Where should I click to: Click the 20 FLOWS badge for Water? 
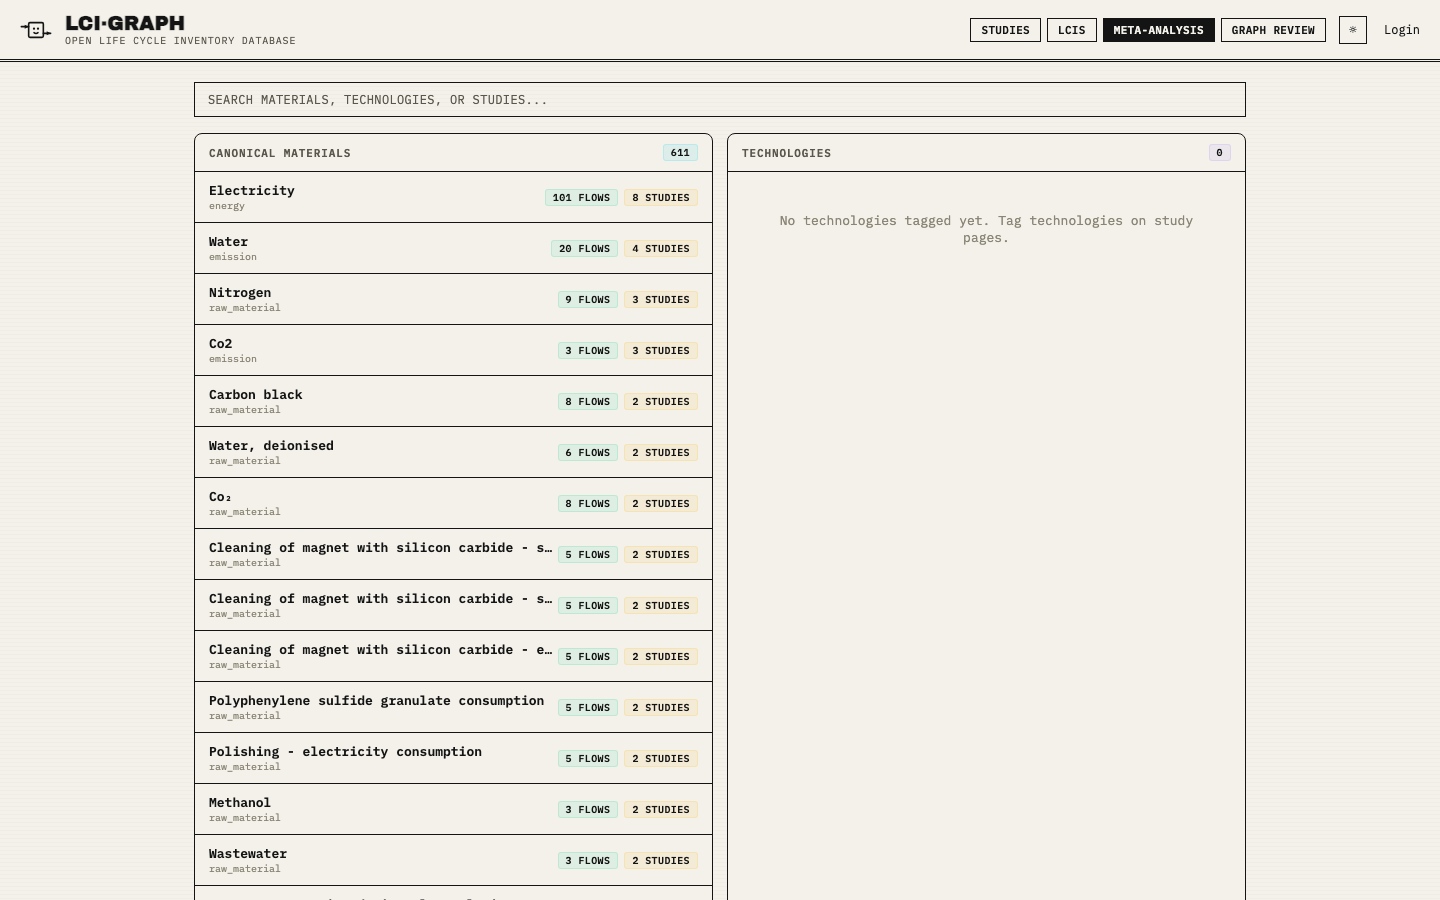584,249
